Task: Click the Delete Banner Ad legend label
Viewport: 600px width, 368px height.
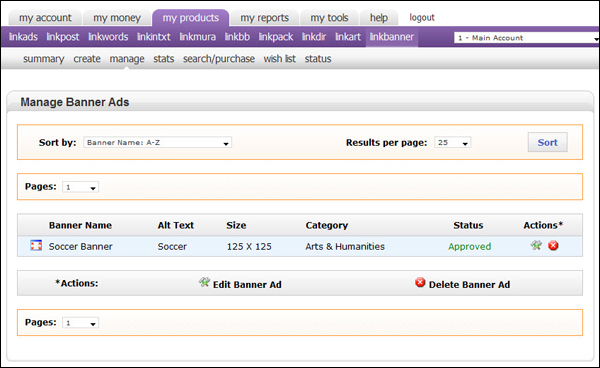Action: pyautogui.click(x=469, y=285)
